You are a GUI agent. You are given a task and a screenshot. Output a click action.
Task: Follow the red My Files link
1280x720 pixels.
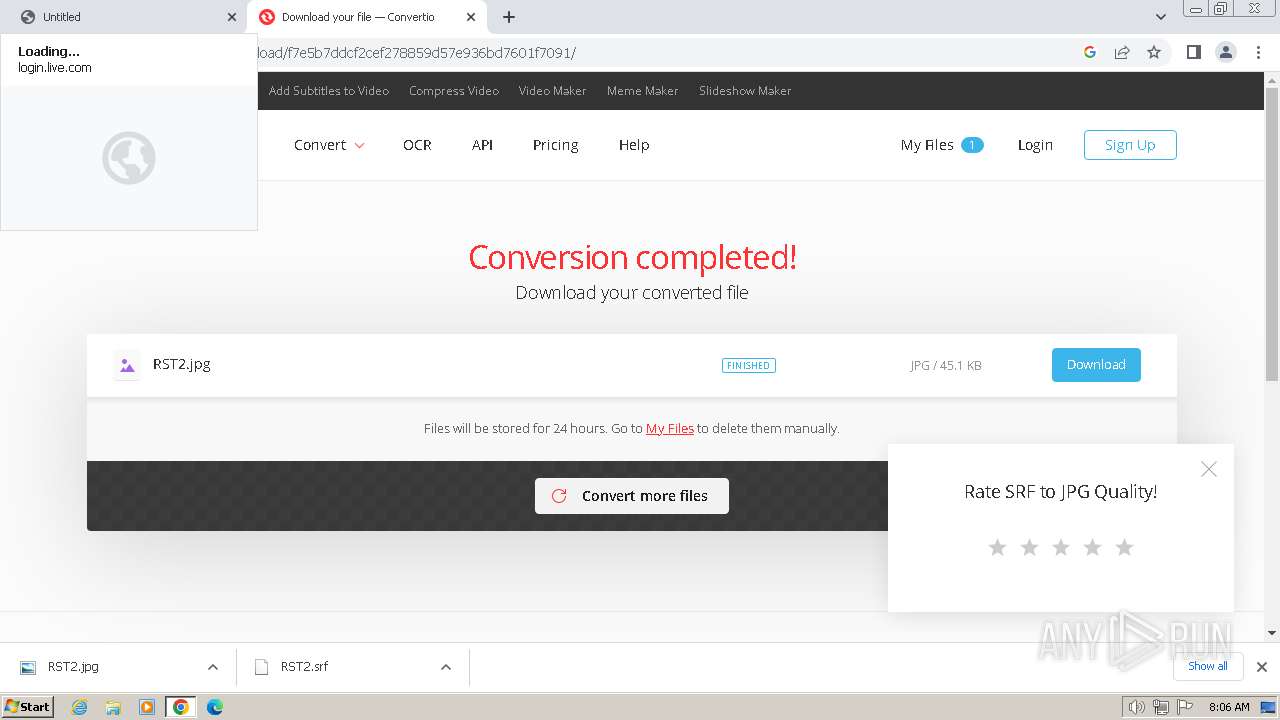click(670, 428)
